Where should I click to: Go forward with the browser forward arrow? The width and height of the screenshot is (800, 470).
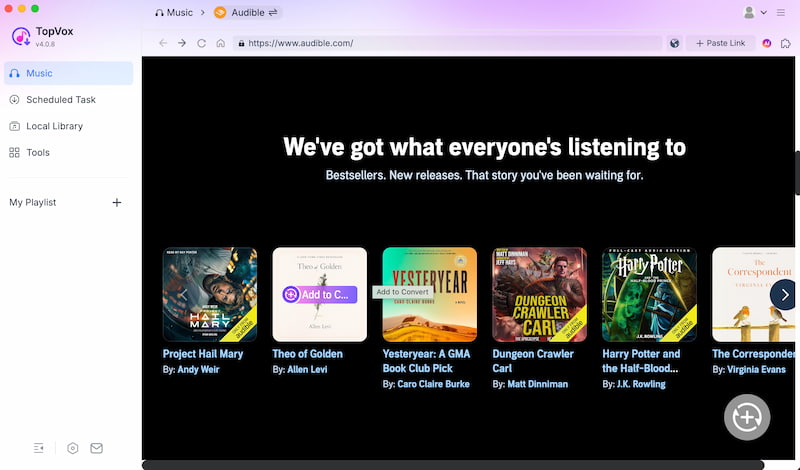tap(182, 43)
